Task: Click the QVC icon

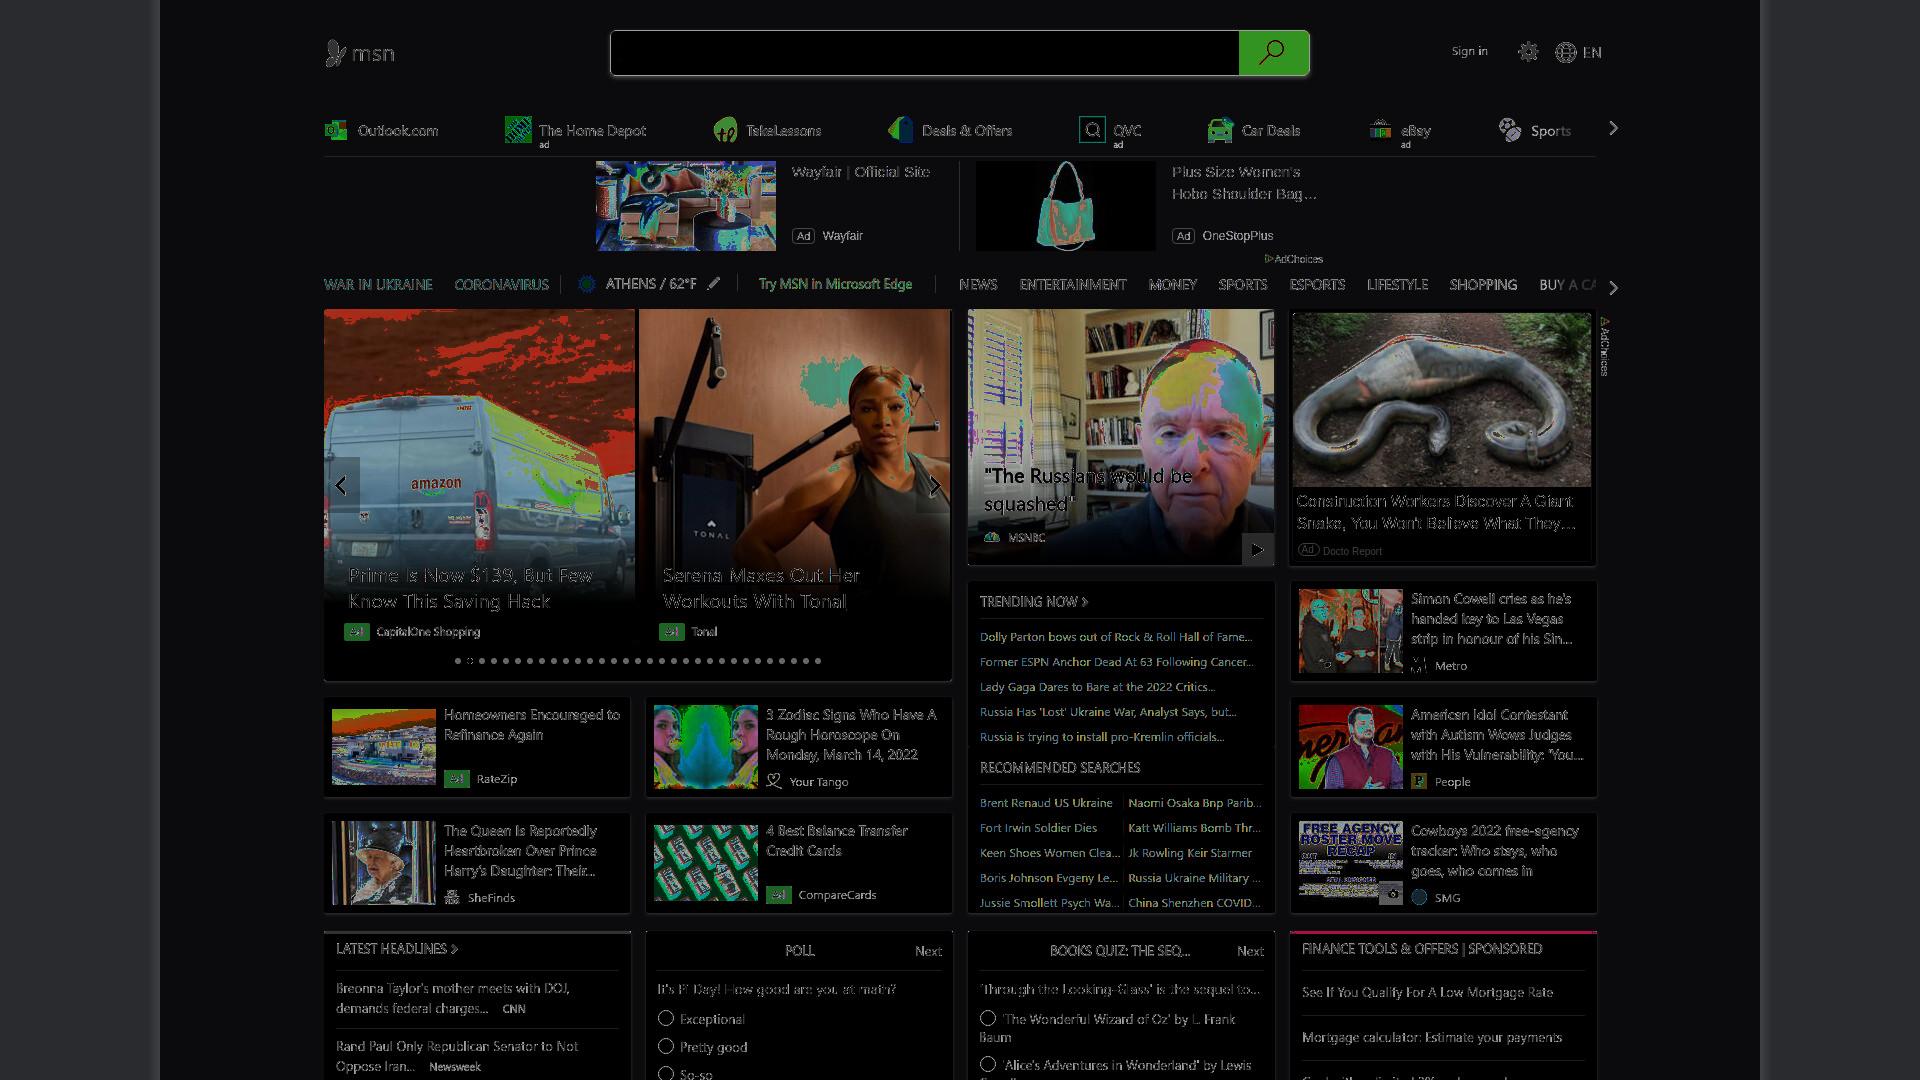Action: click(1092, 130)
